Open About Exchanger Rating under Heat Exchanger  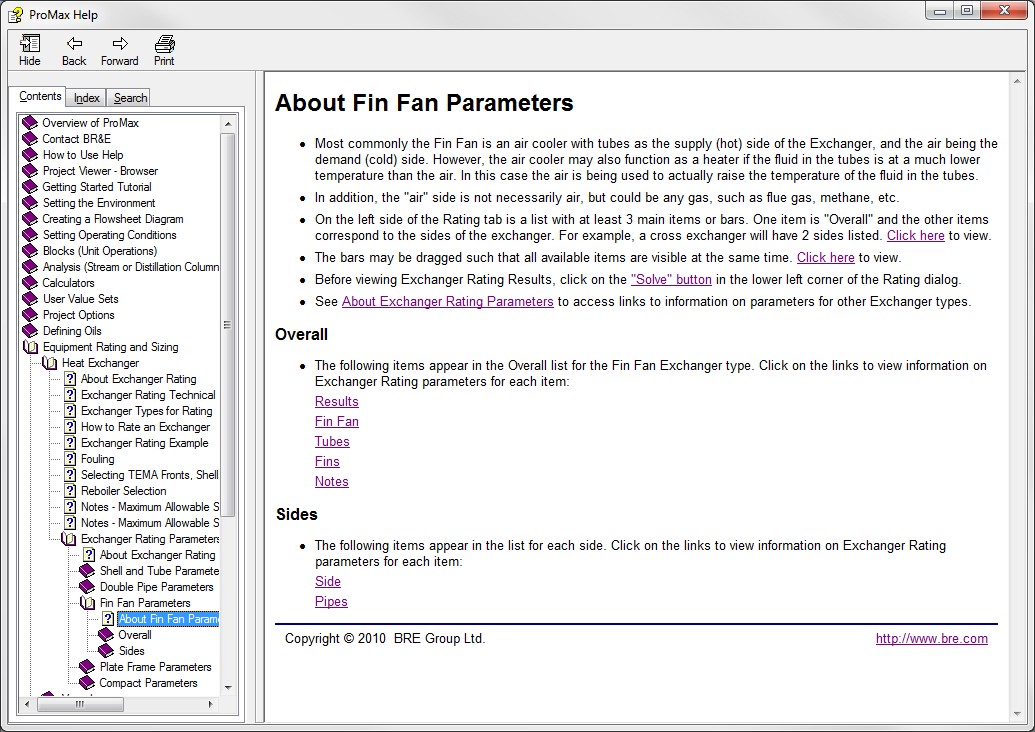pyautogui.click(x=139, y=379)
